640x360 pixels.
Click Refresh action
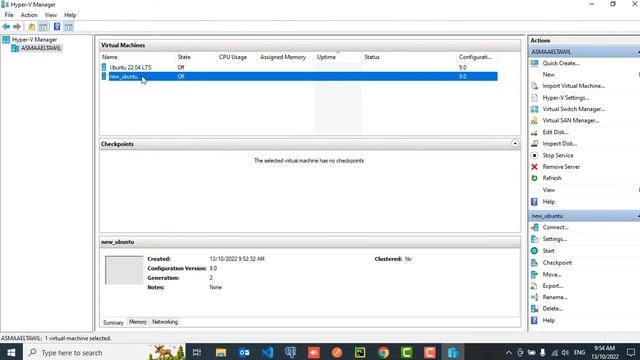pos(552,178)
